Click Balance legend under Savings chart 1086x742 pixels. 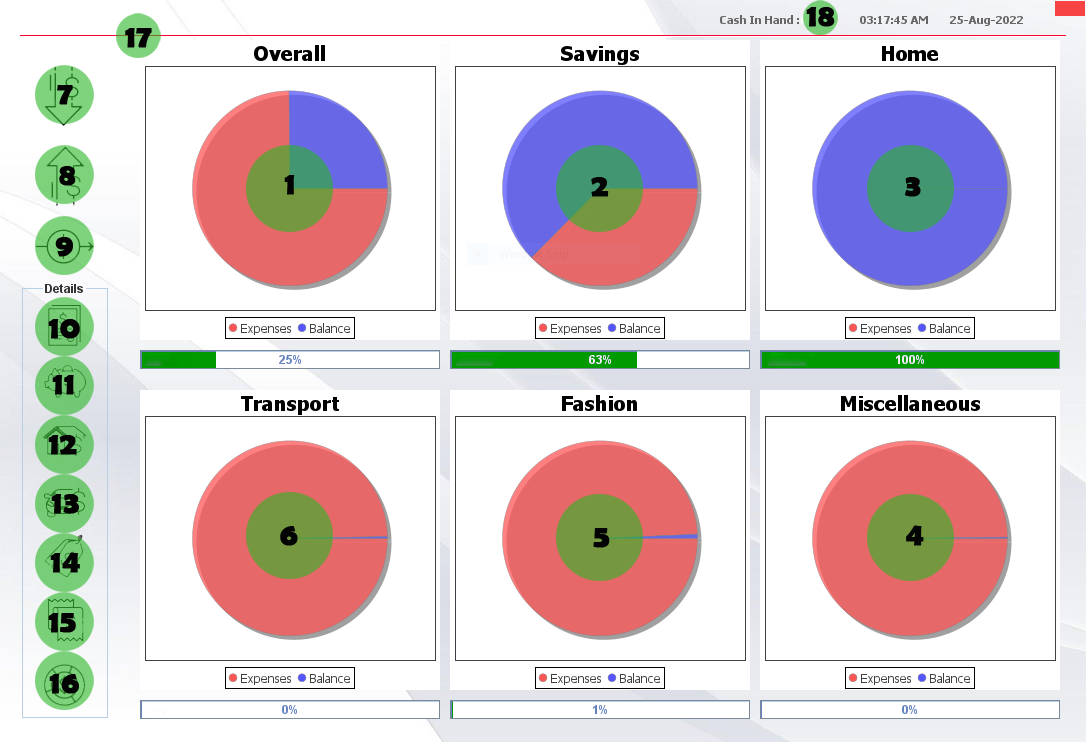(634, 328)
